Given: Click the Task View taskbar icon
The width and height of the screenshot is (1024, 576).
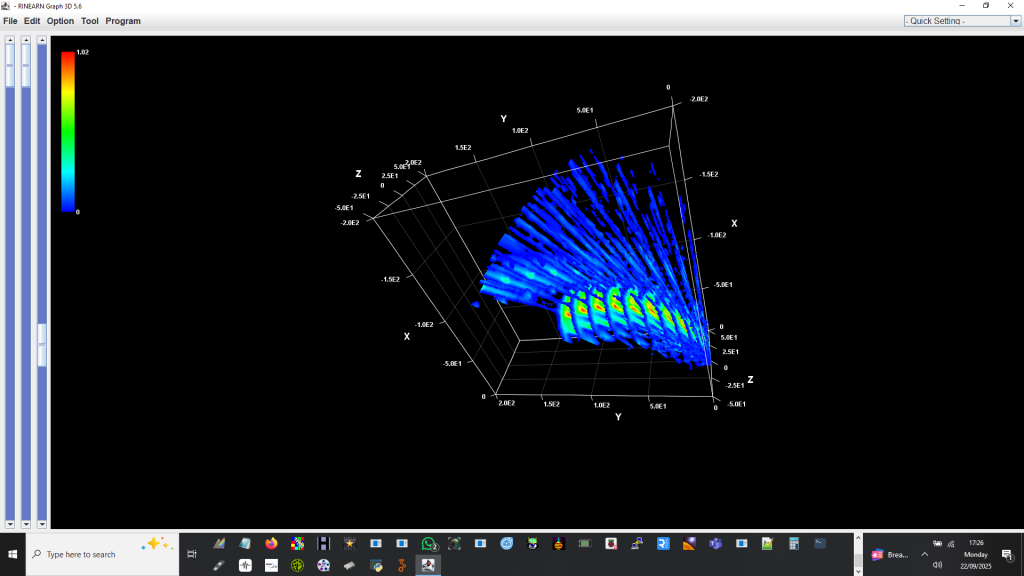Looking at the screenshot, I should click(x=192, y=554).
